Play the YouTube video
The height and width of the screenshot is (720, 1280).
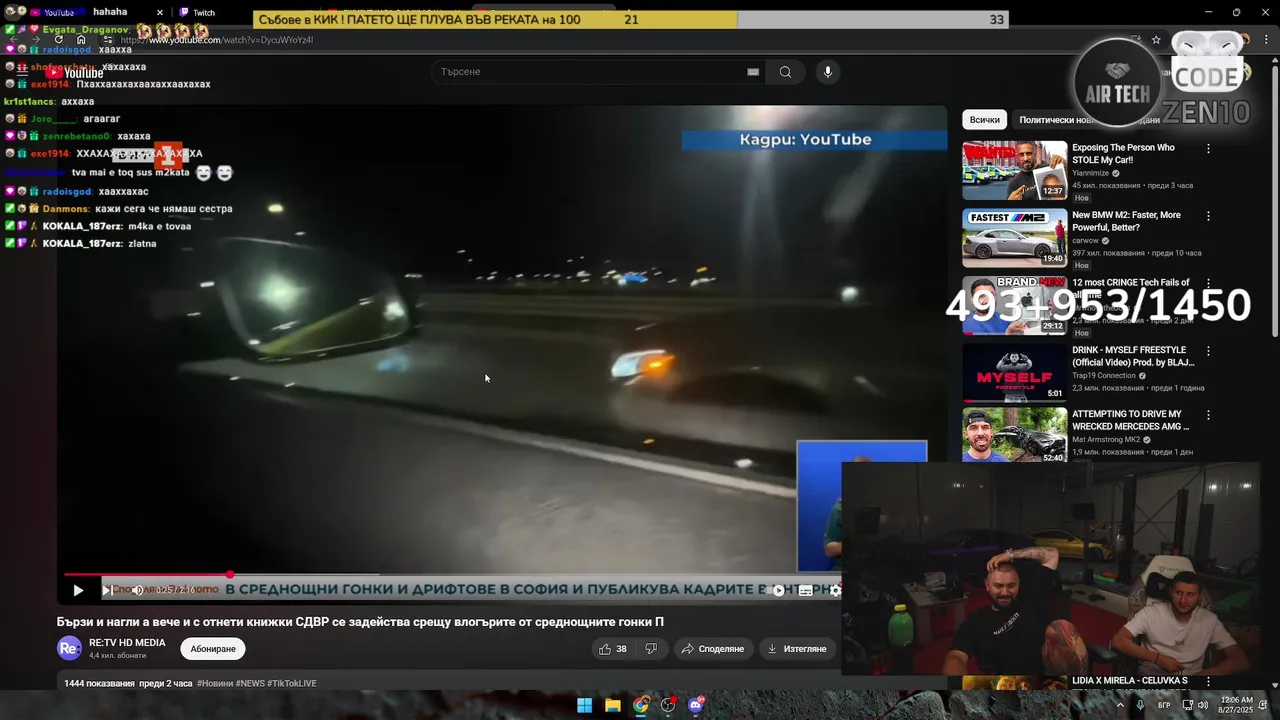(78, 590)
